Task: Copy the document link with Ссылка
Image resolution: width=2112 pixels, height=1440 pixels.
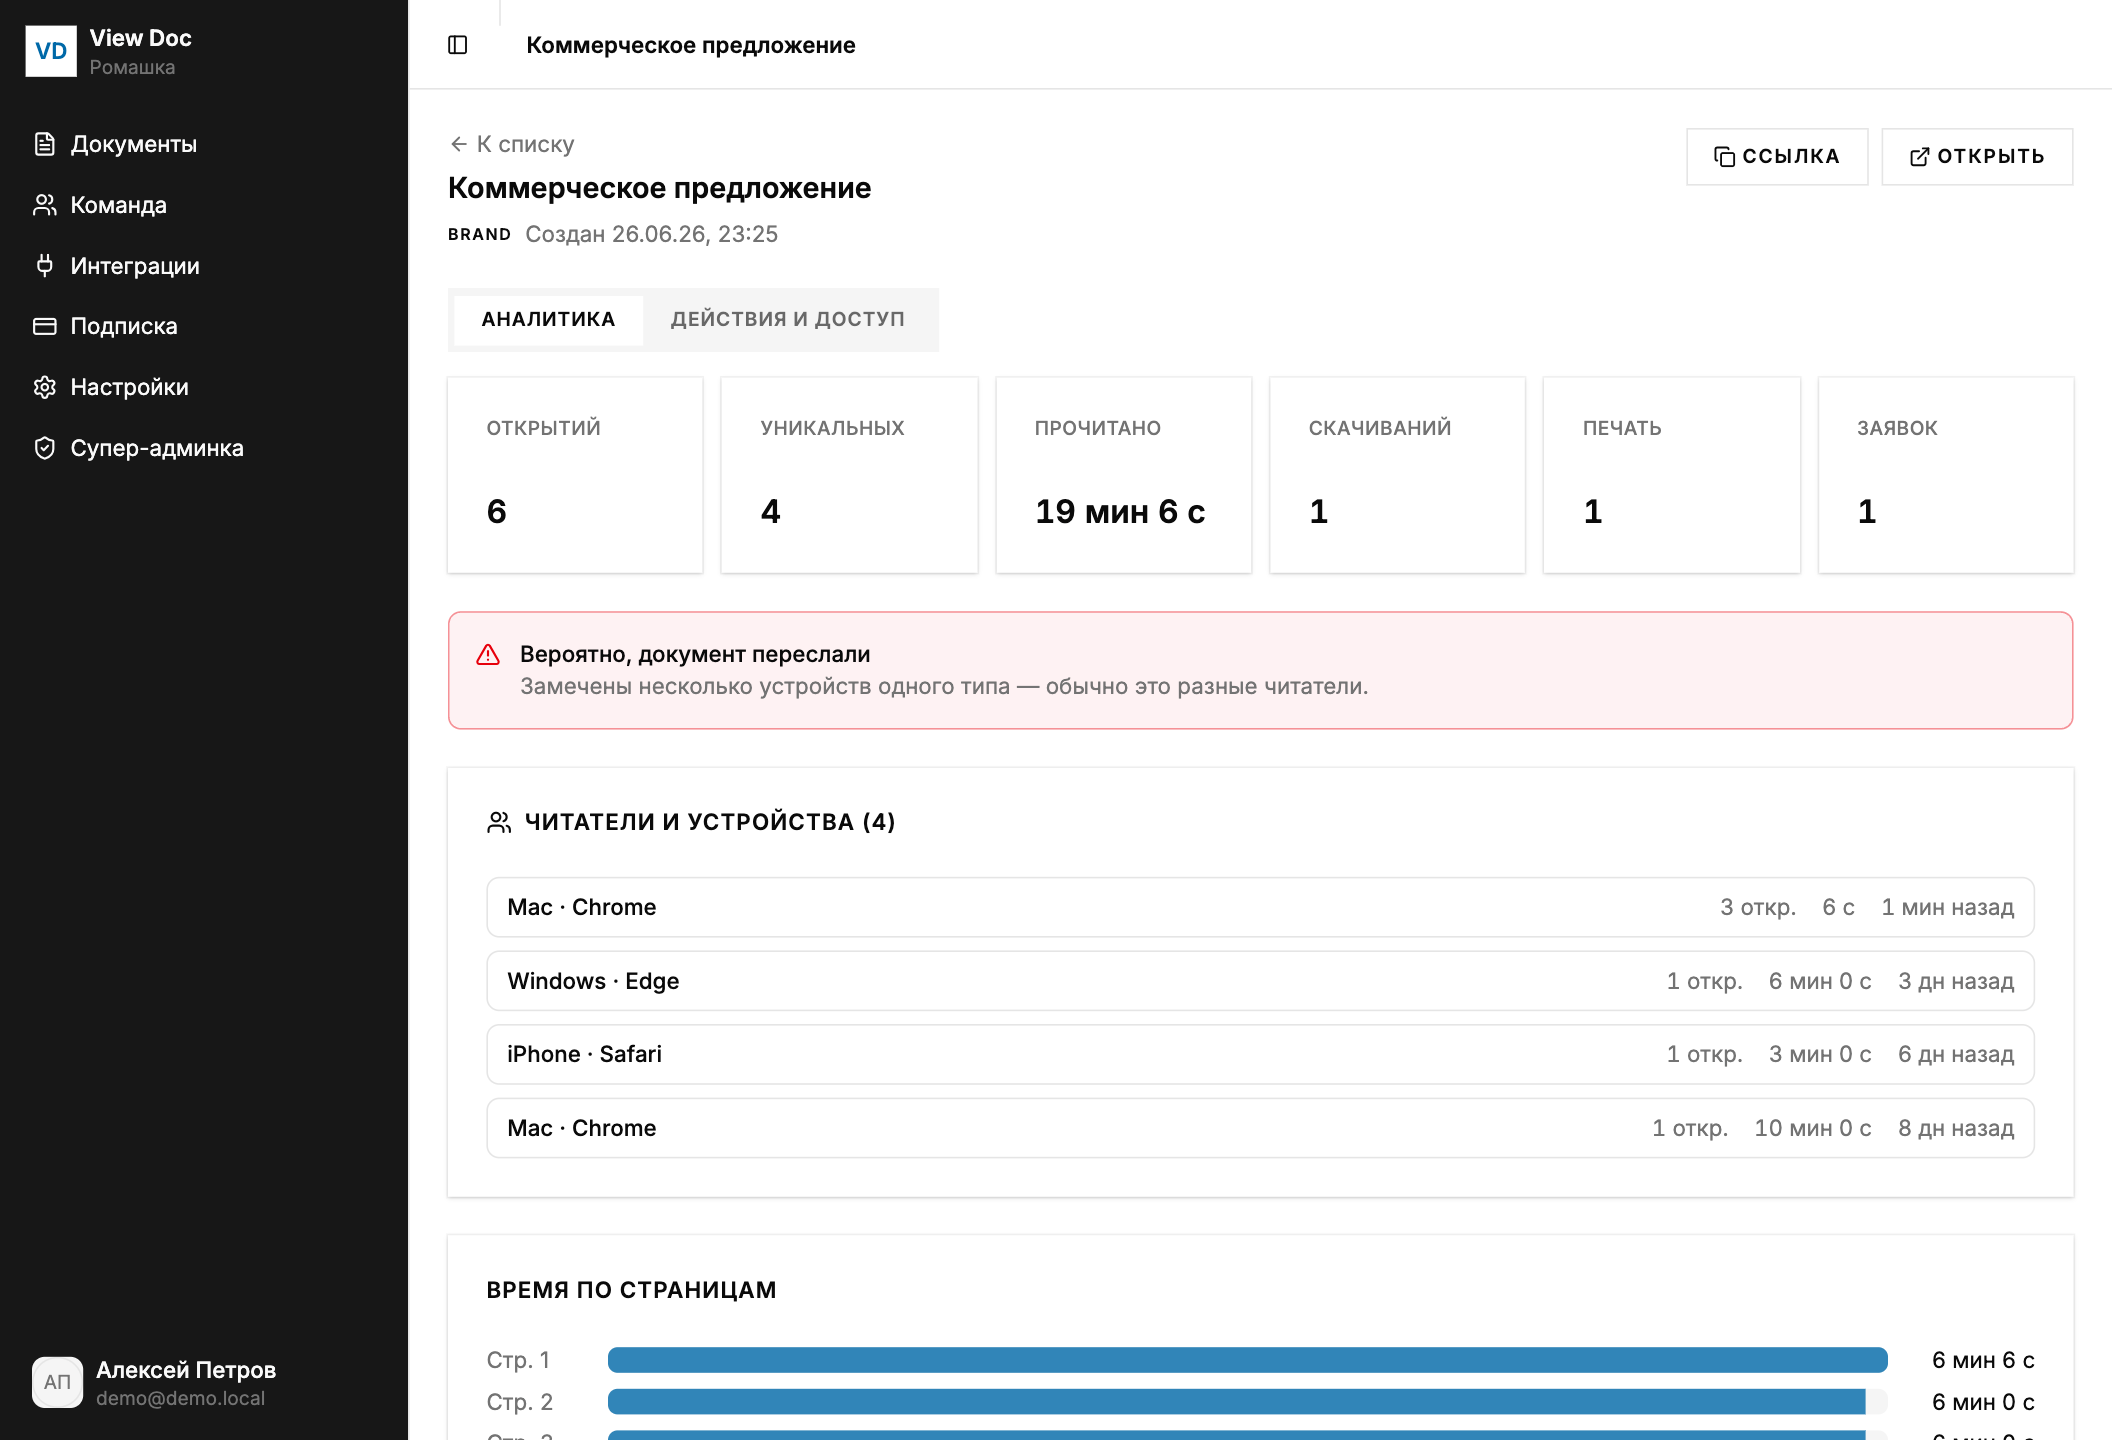Action: click(x=1777, y=156)
